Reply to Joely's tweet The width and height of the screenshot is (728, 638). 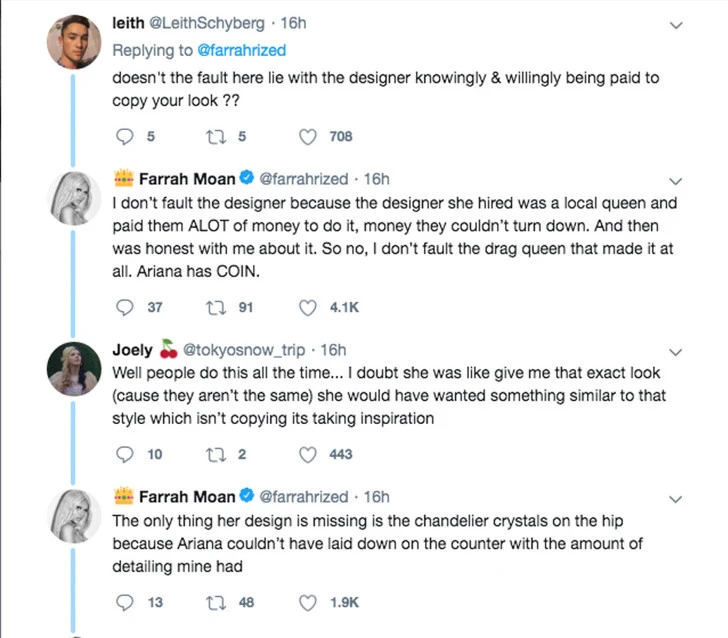tap(125, 454)
